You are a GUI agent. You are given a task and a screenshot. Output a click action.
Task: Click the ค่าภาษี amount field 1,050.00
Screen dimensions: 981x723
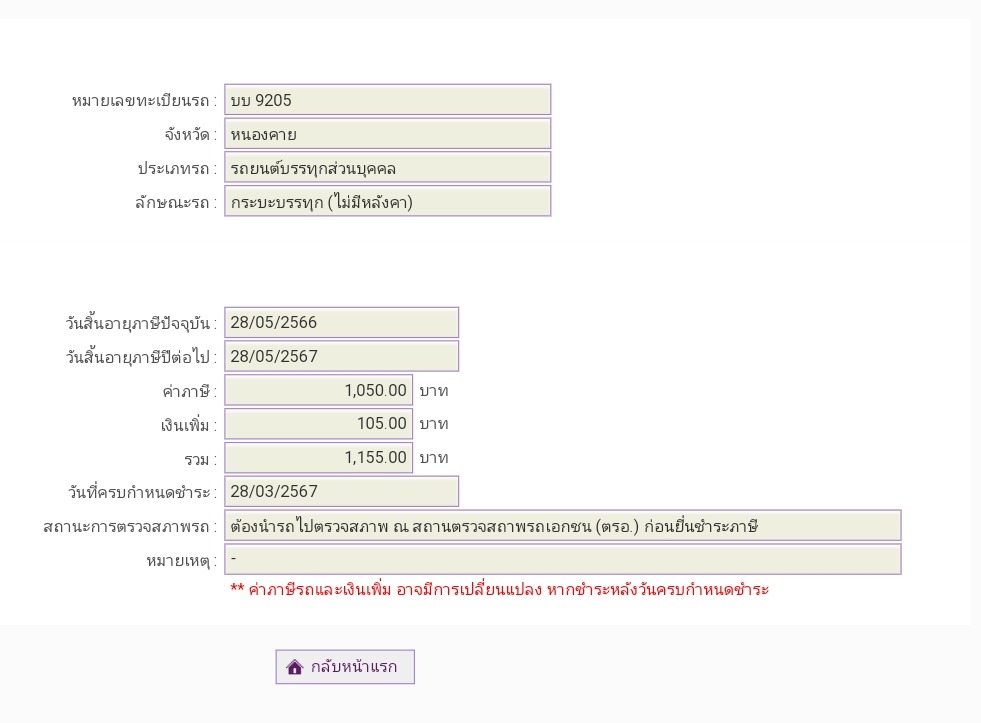point(318,390)
